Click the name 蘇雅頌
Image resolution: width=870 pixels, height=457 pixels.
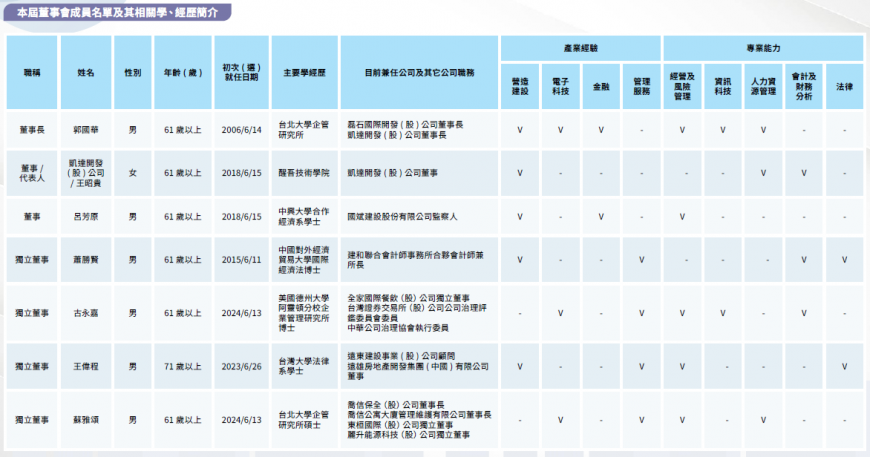pos(86,420)
